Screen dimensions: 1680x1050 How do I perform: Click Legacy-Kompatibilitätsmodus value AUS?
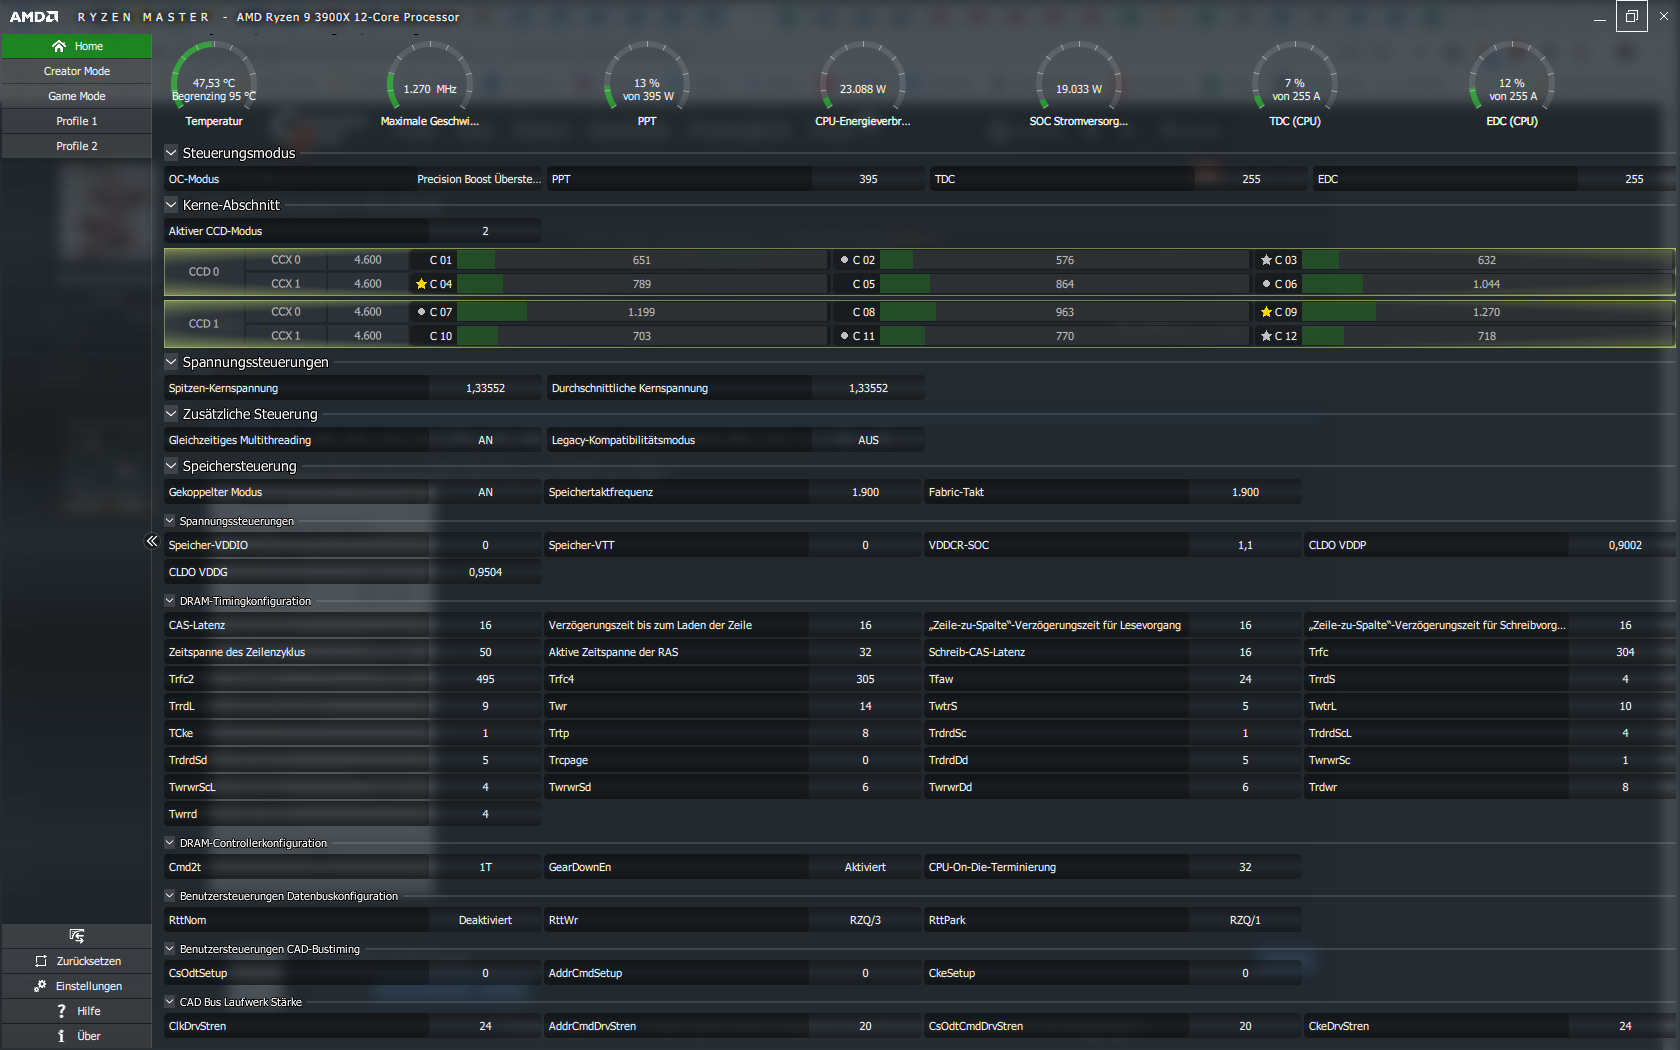(868, 440)
